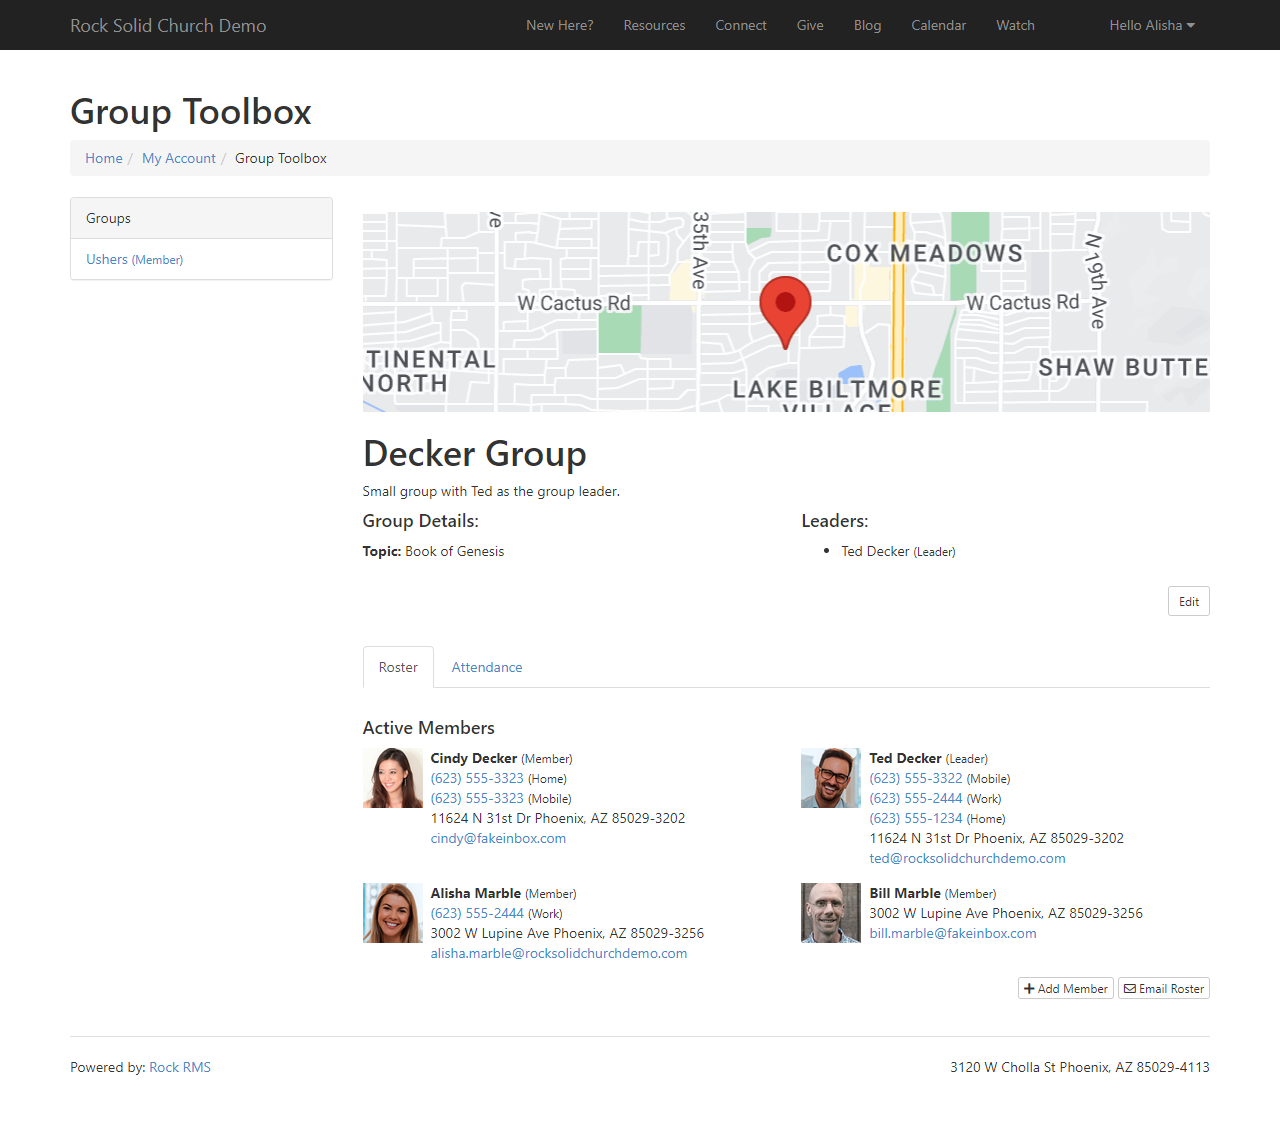1280x1128 pixels.
Task: Open the Calendar nav item
Action: (x=938, y=25)
